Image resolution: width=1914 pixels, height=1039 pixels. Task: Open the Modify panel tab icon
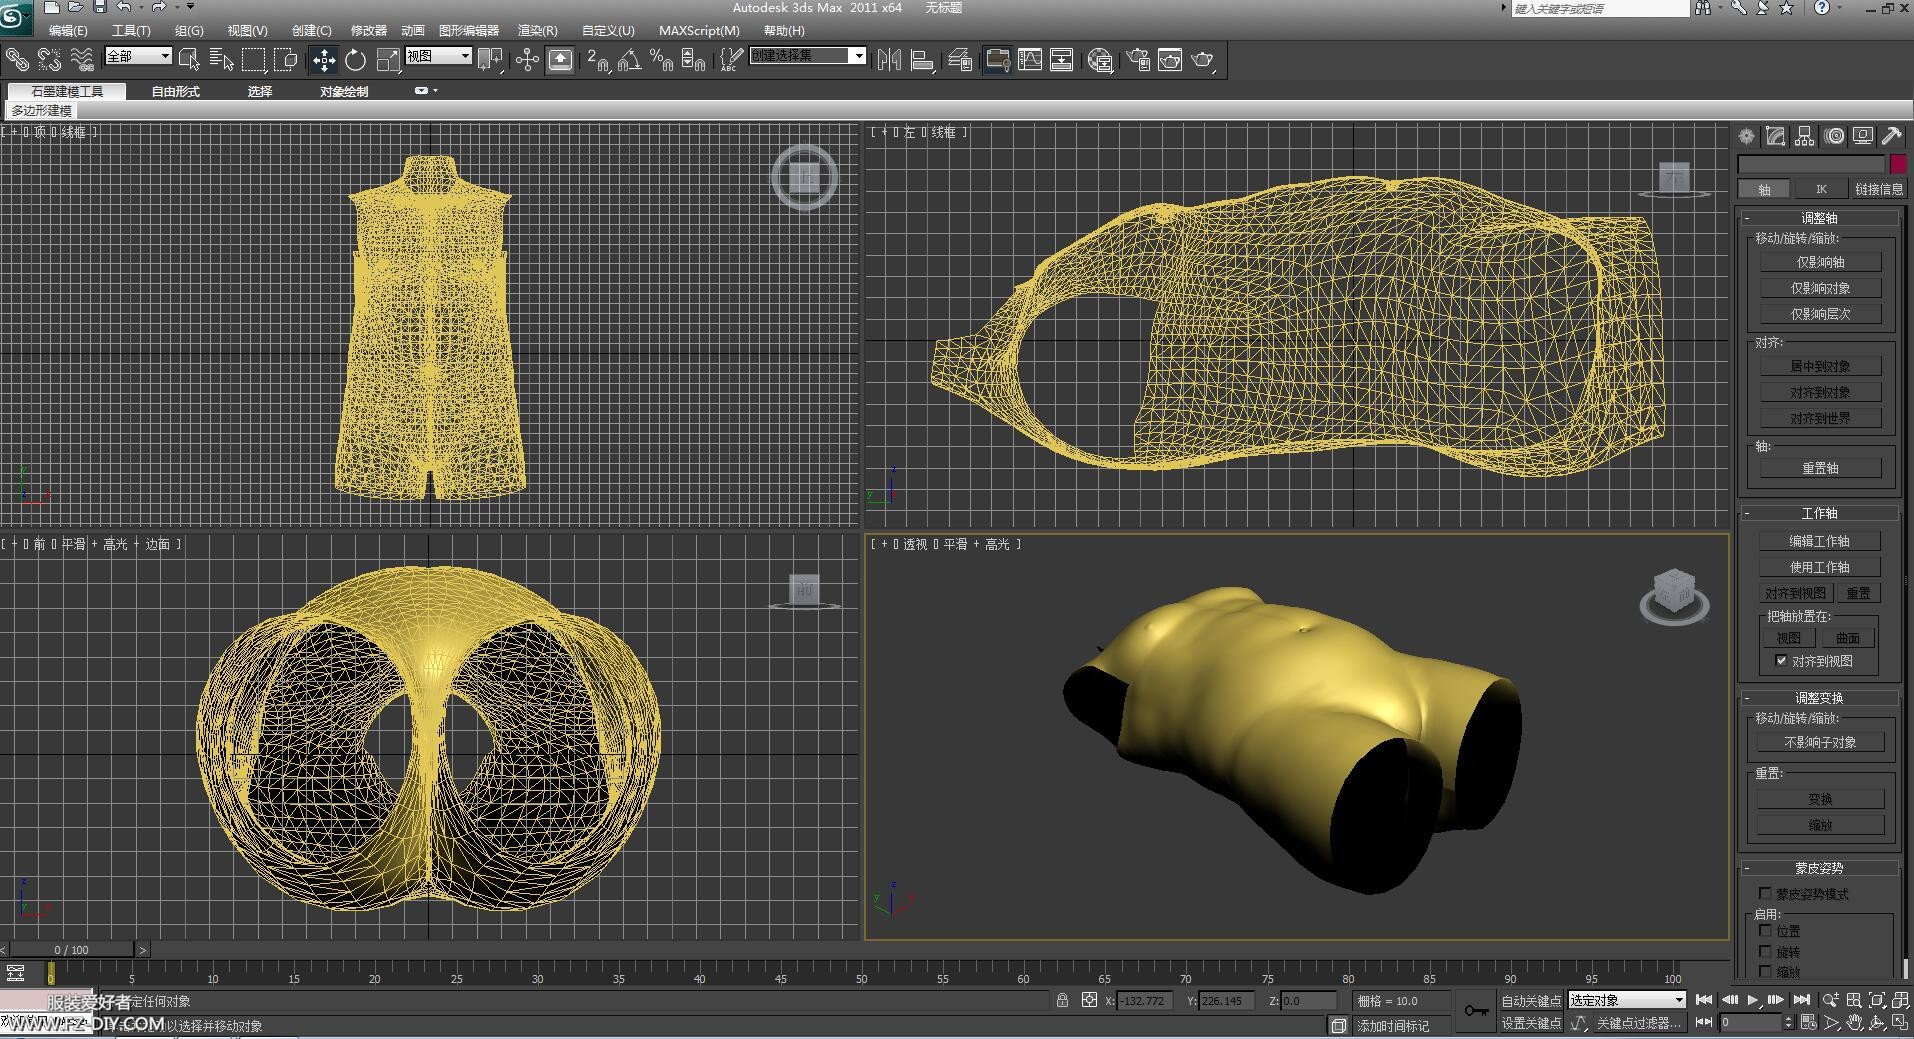coord(1775,136)
